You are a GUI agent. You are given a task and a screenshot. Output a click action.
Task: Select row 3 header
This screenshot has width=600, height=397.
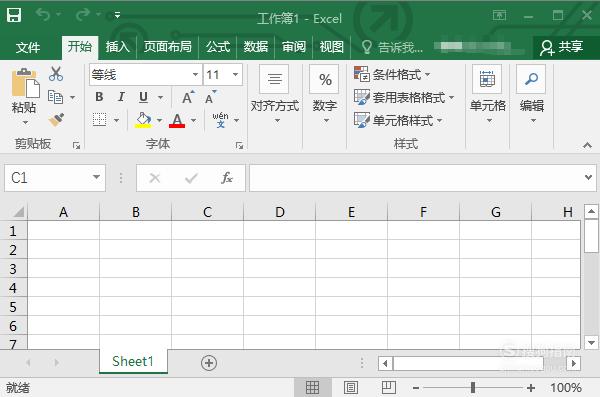pos(13,268)
